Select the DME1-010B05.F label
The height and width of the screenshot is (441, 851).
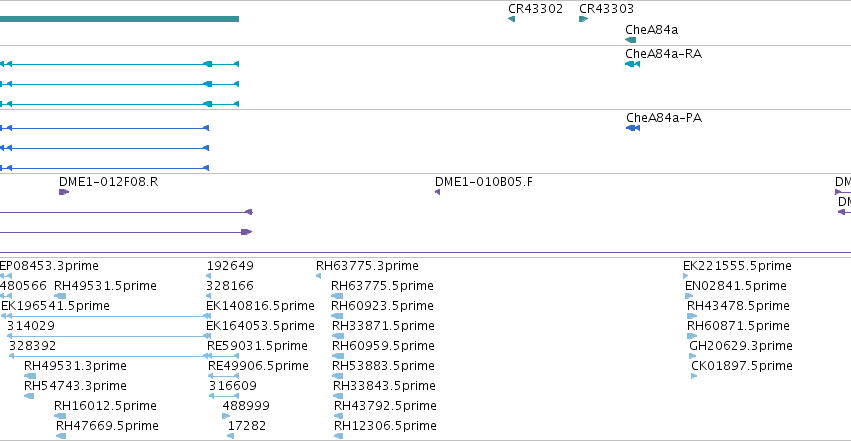tap(484, 182)
